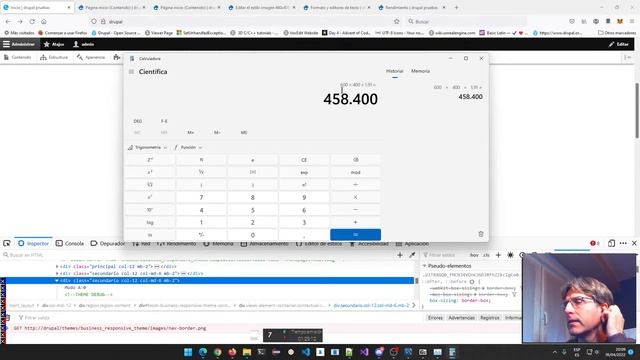Image resolution: width=640 pixels, height=360 pixels.
Task: Bookmark this page with star icon
Action: [x=396, y=21]
